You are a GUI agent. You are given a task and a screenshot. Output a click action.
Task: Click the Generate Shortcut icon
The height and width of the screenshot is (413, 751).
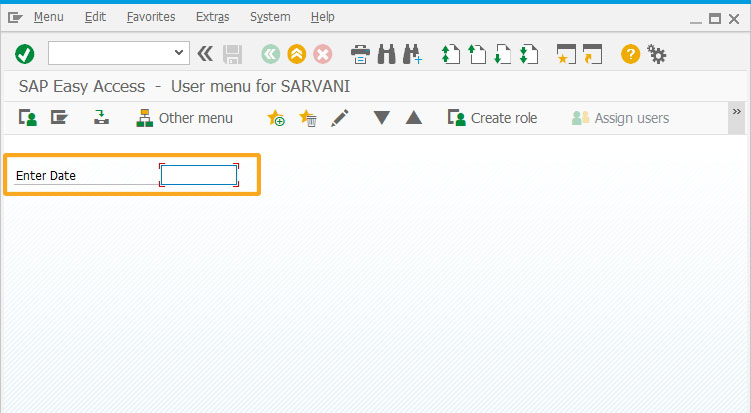(592, 54)
